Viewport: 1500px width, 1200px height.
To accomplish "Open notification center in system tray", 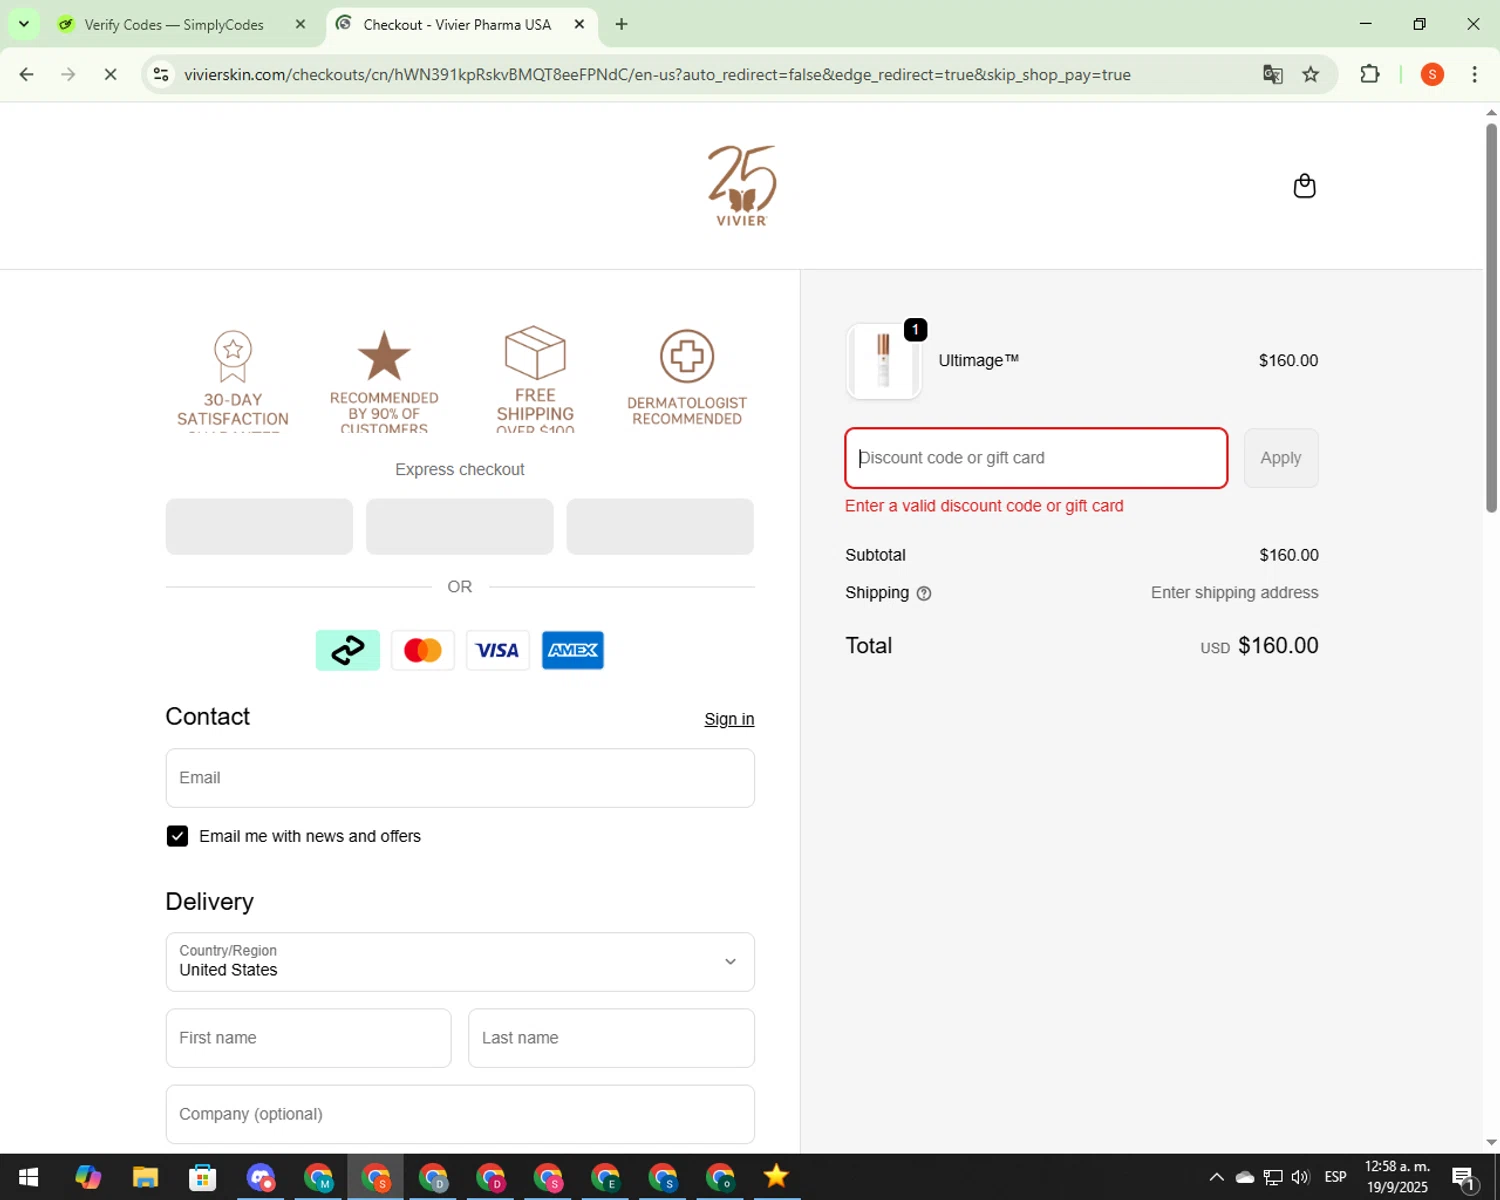I will [x=1463, y=1177].
